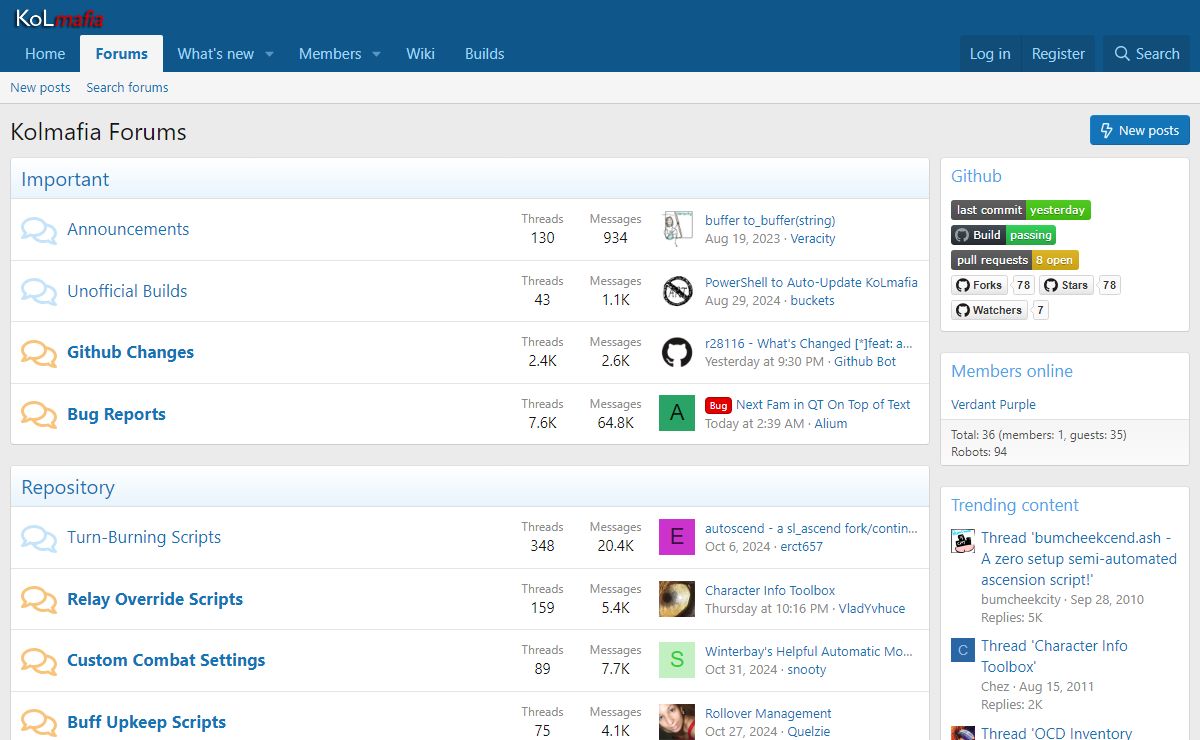
Task: Click the Build passing badge
Action: coord(1003,235)
